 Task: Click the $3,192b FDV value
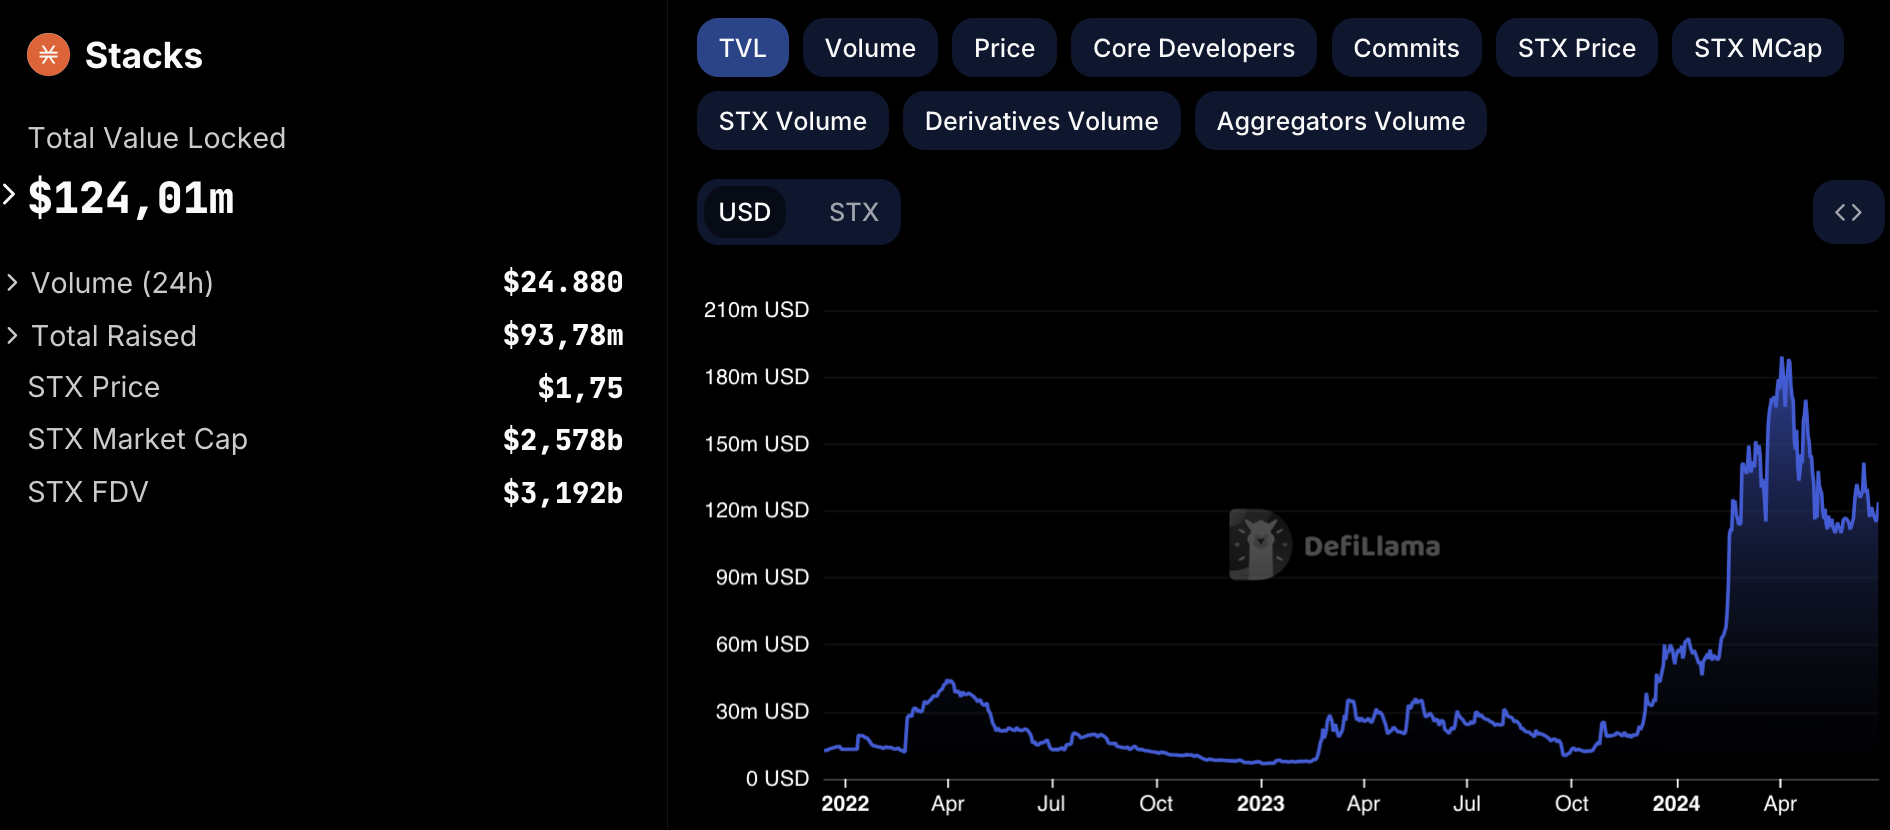(x=563, y=493)
